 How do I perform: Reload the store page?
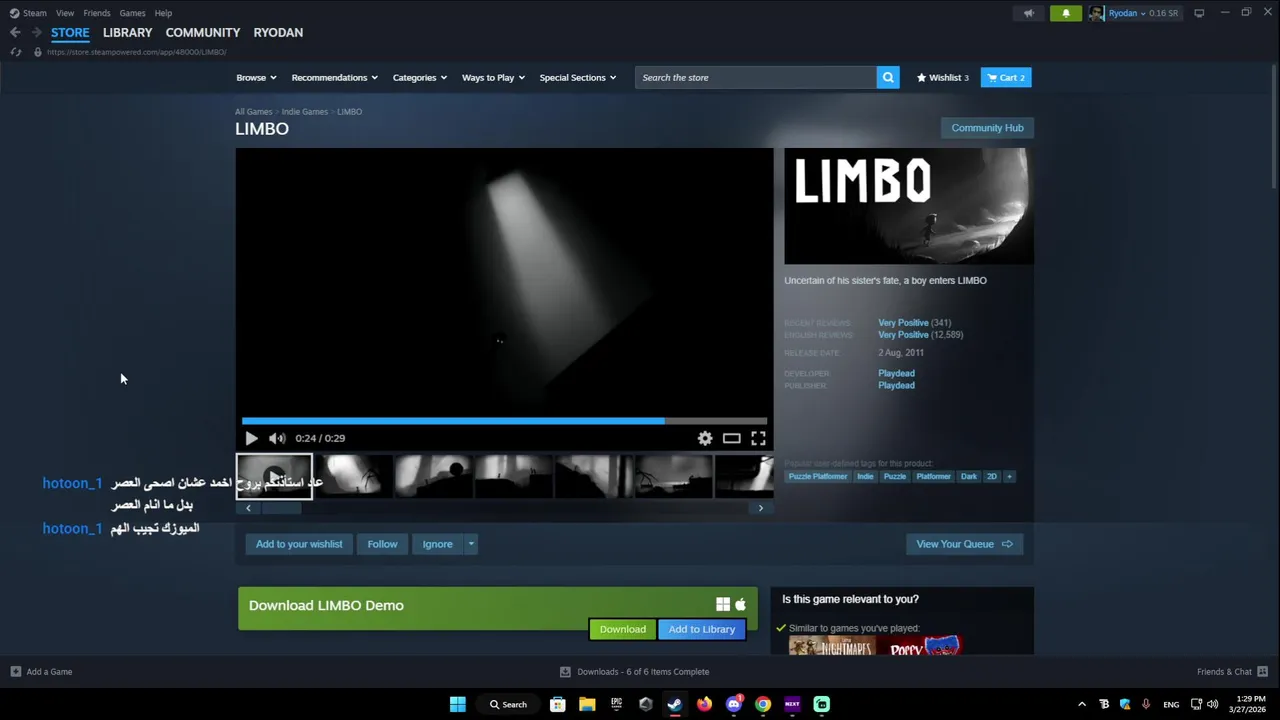pos(15,52)
